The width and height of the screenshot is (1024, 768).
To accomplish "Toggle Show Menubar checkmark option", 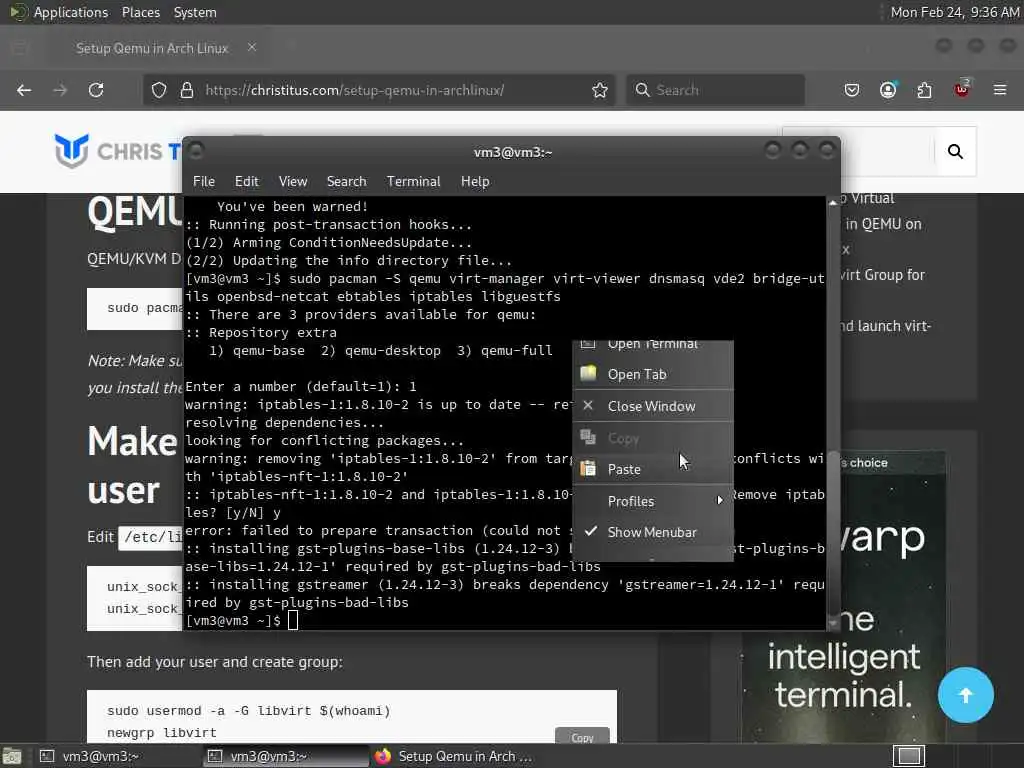I will pos(653,532).
